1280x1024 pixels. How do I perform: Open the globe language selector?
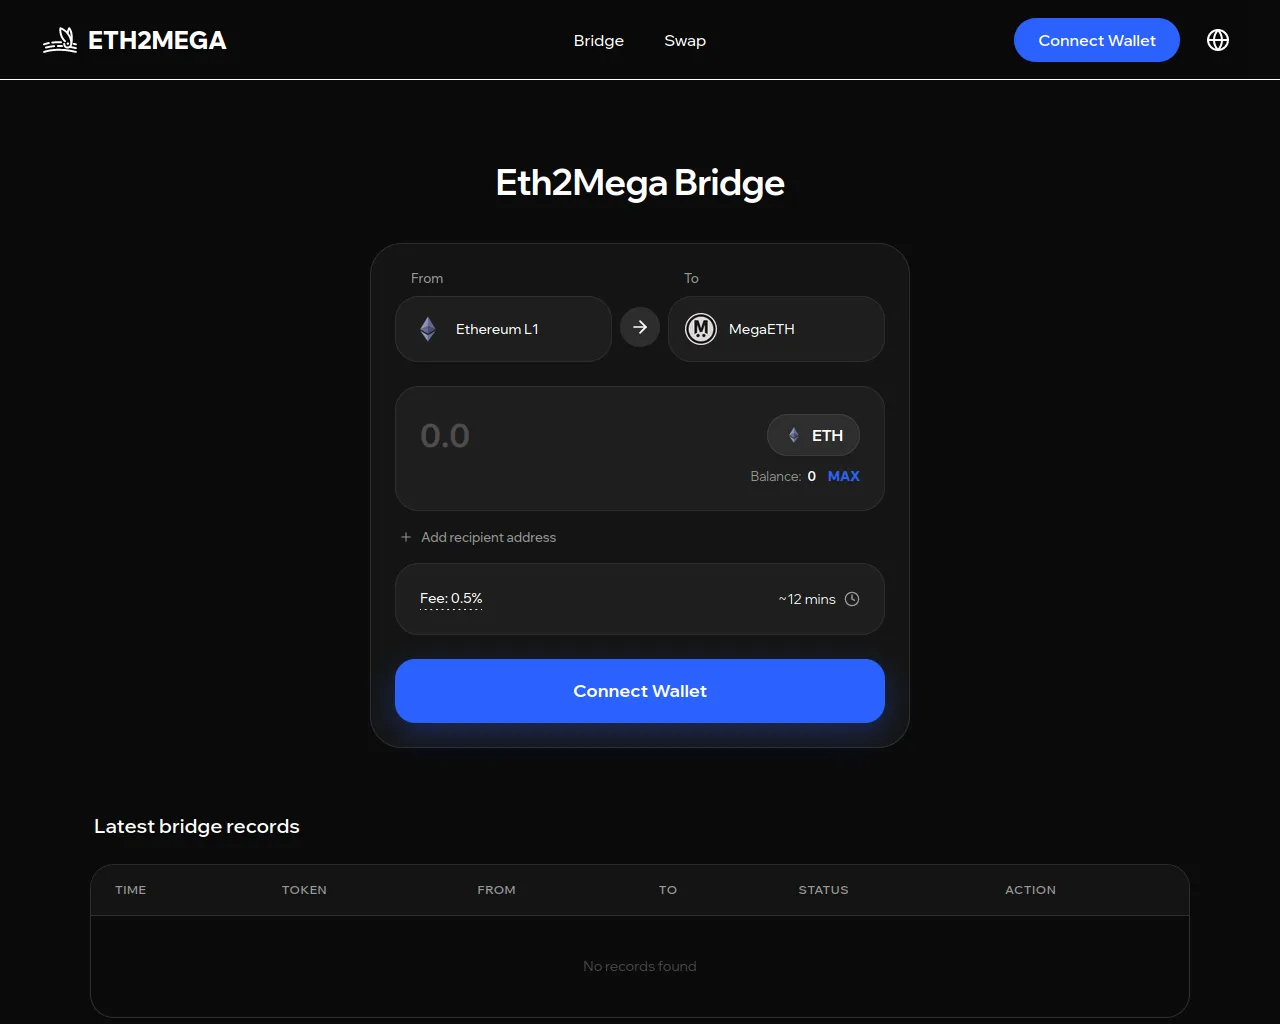coord(1218,40)
